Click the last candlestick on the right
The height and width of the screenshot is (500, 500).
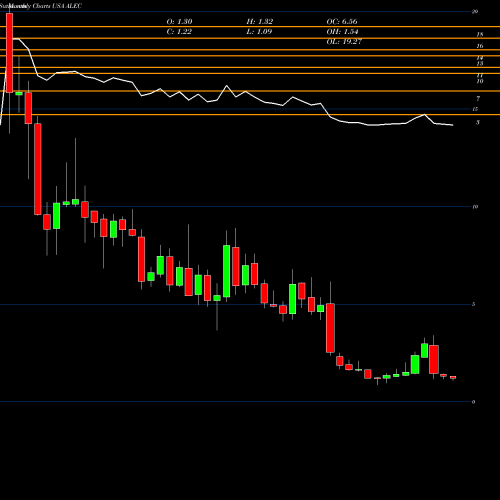click(x=453, y=377)
